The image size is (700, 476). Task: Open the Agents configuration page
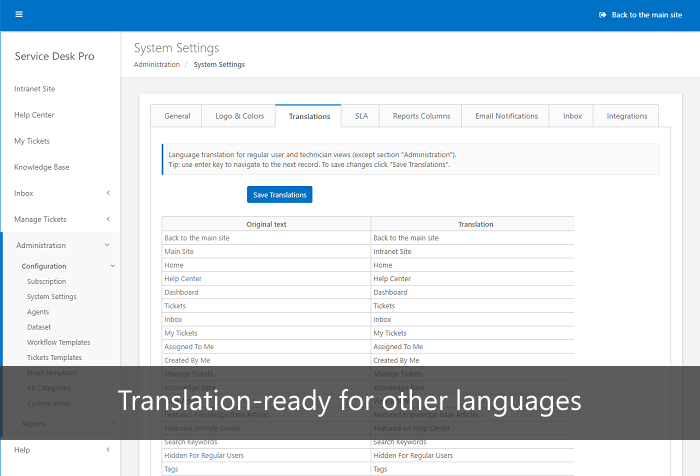pyautogui.click(x=38, y=312)
